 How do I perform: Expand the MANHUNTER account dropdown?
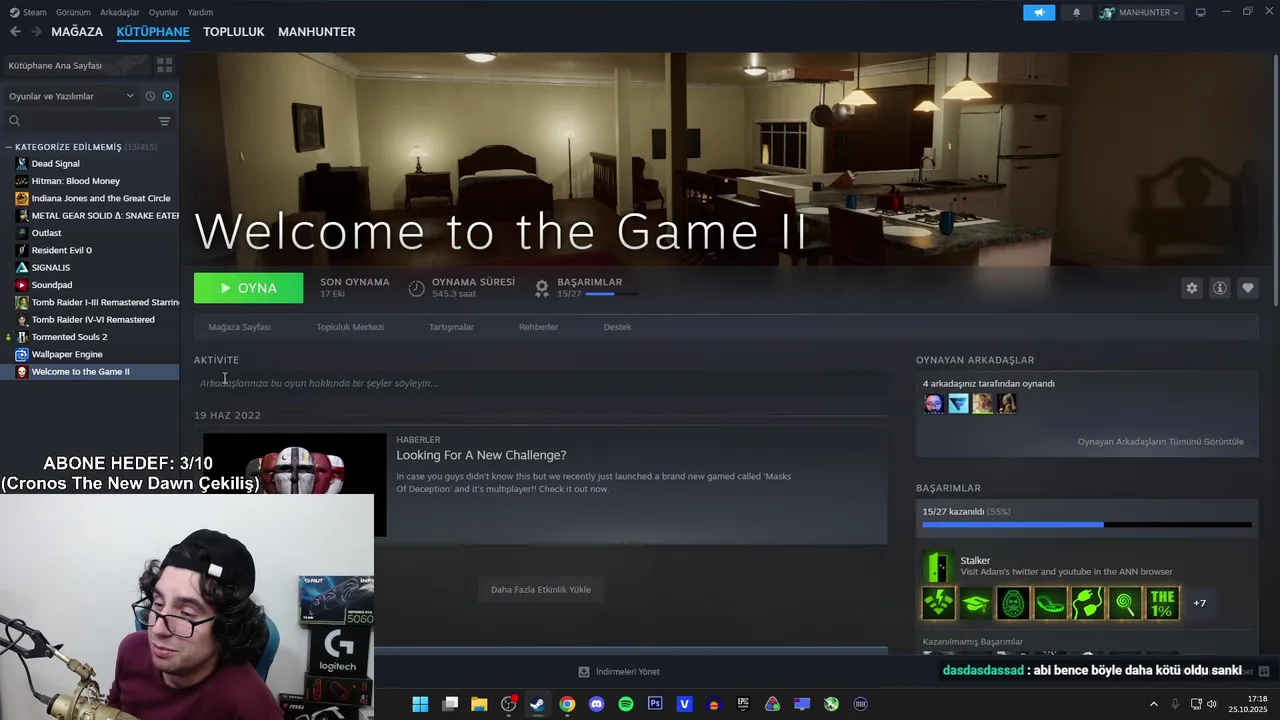[1141, 12]
